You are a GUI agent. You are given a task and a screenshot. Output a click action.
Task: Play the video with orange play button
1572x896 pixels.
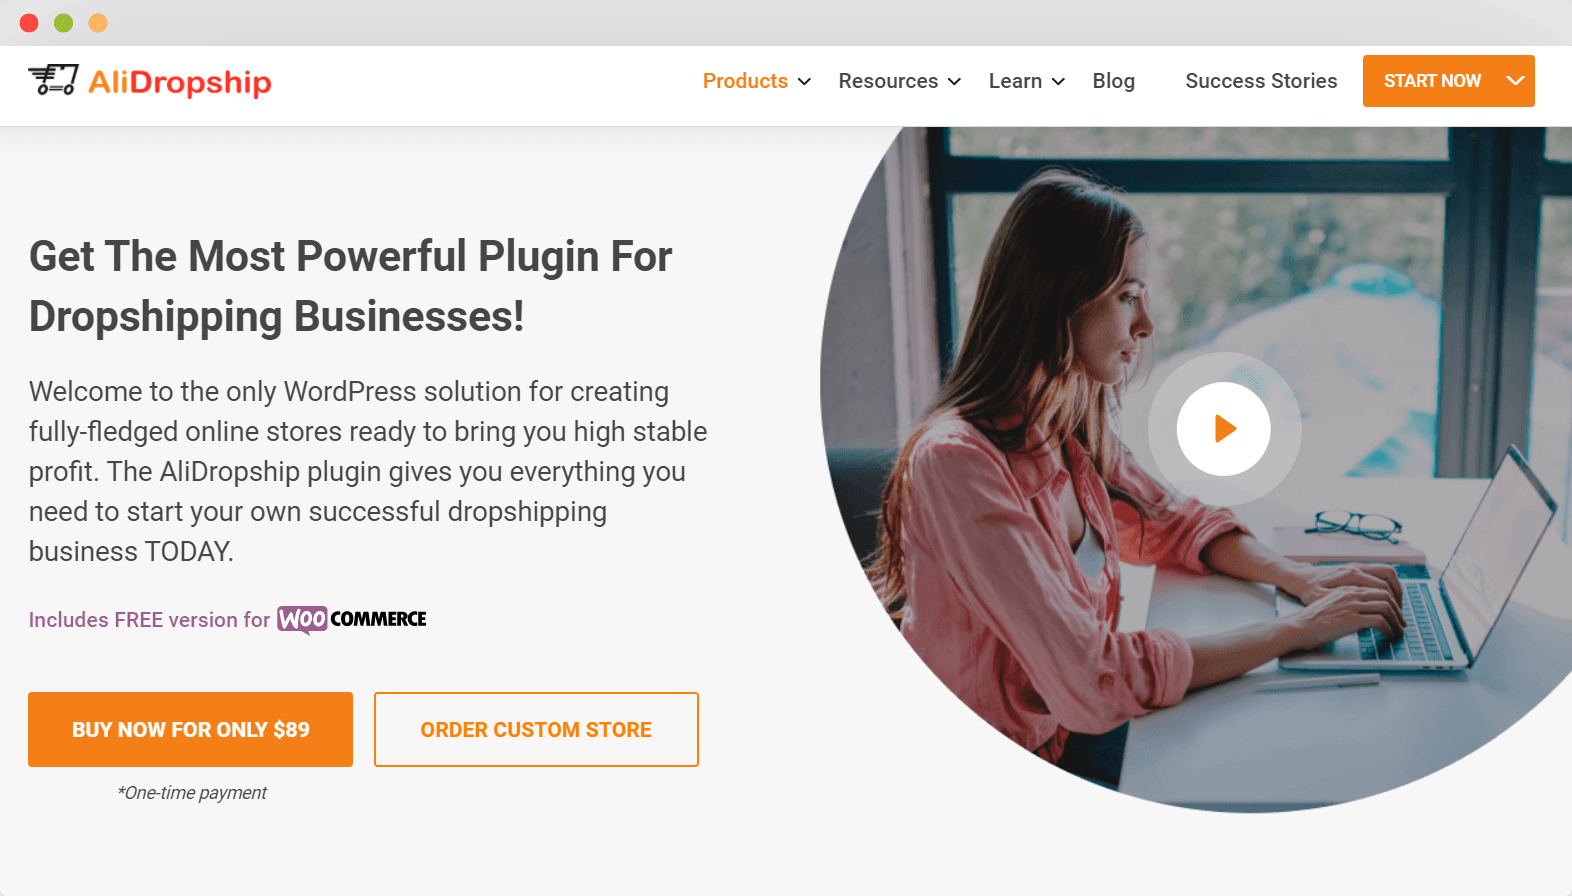coord(1223,429)
